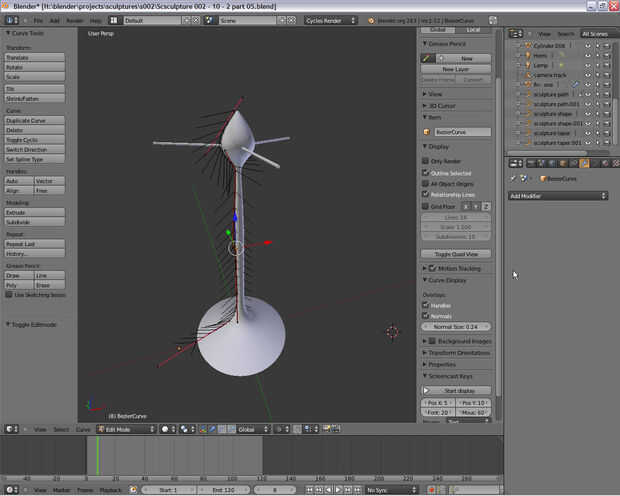Screen dimensions: 620x496
Task: Click the Cylinder.008 object icon in outliner
Action: pos(527,46)
